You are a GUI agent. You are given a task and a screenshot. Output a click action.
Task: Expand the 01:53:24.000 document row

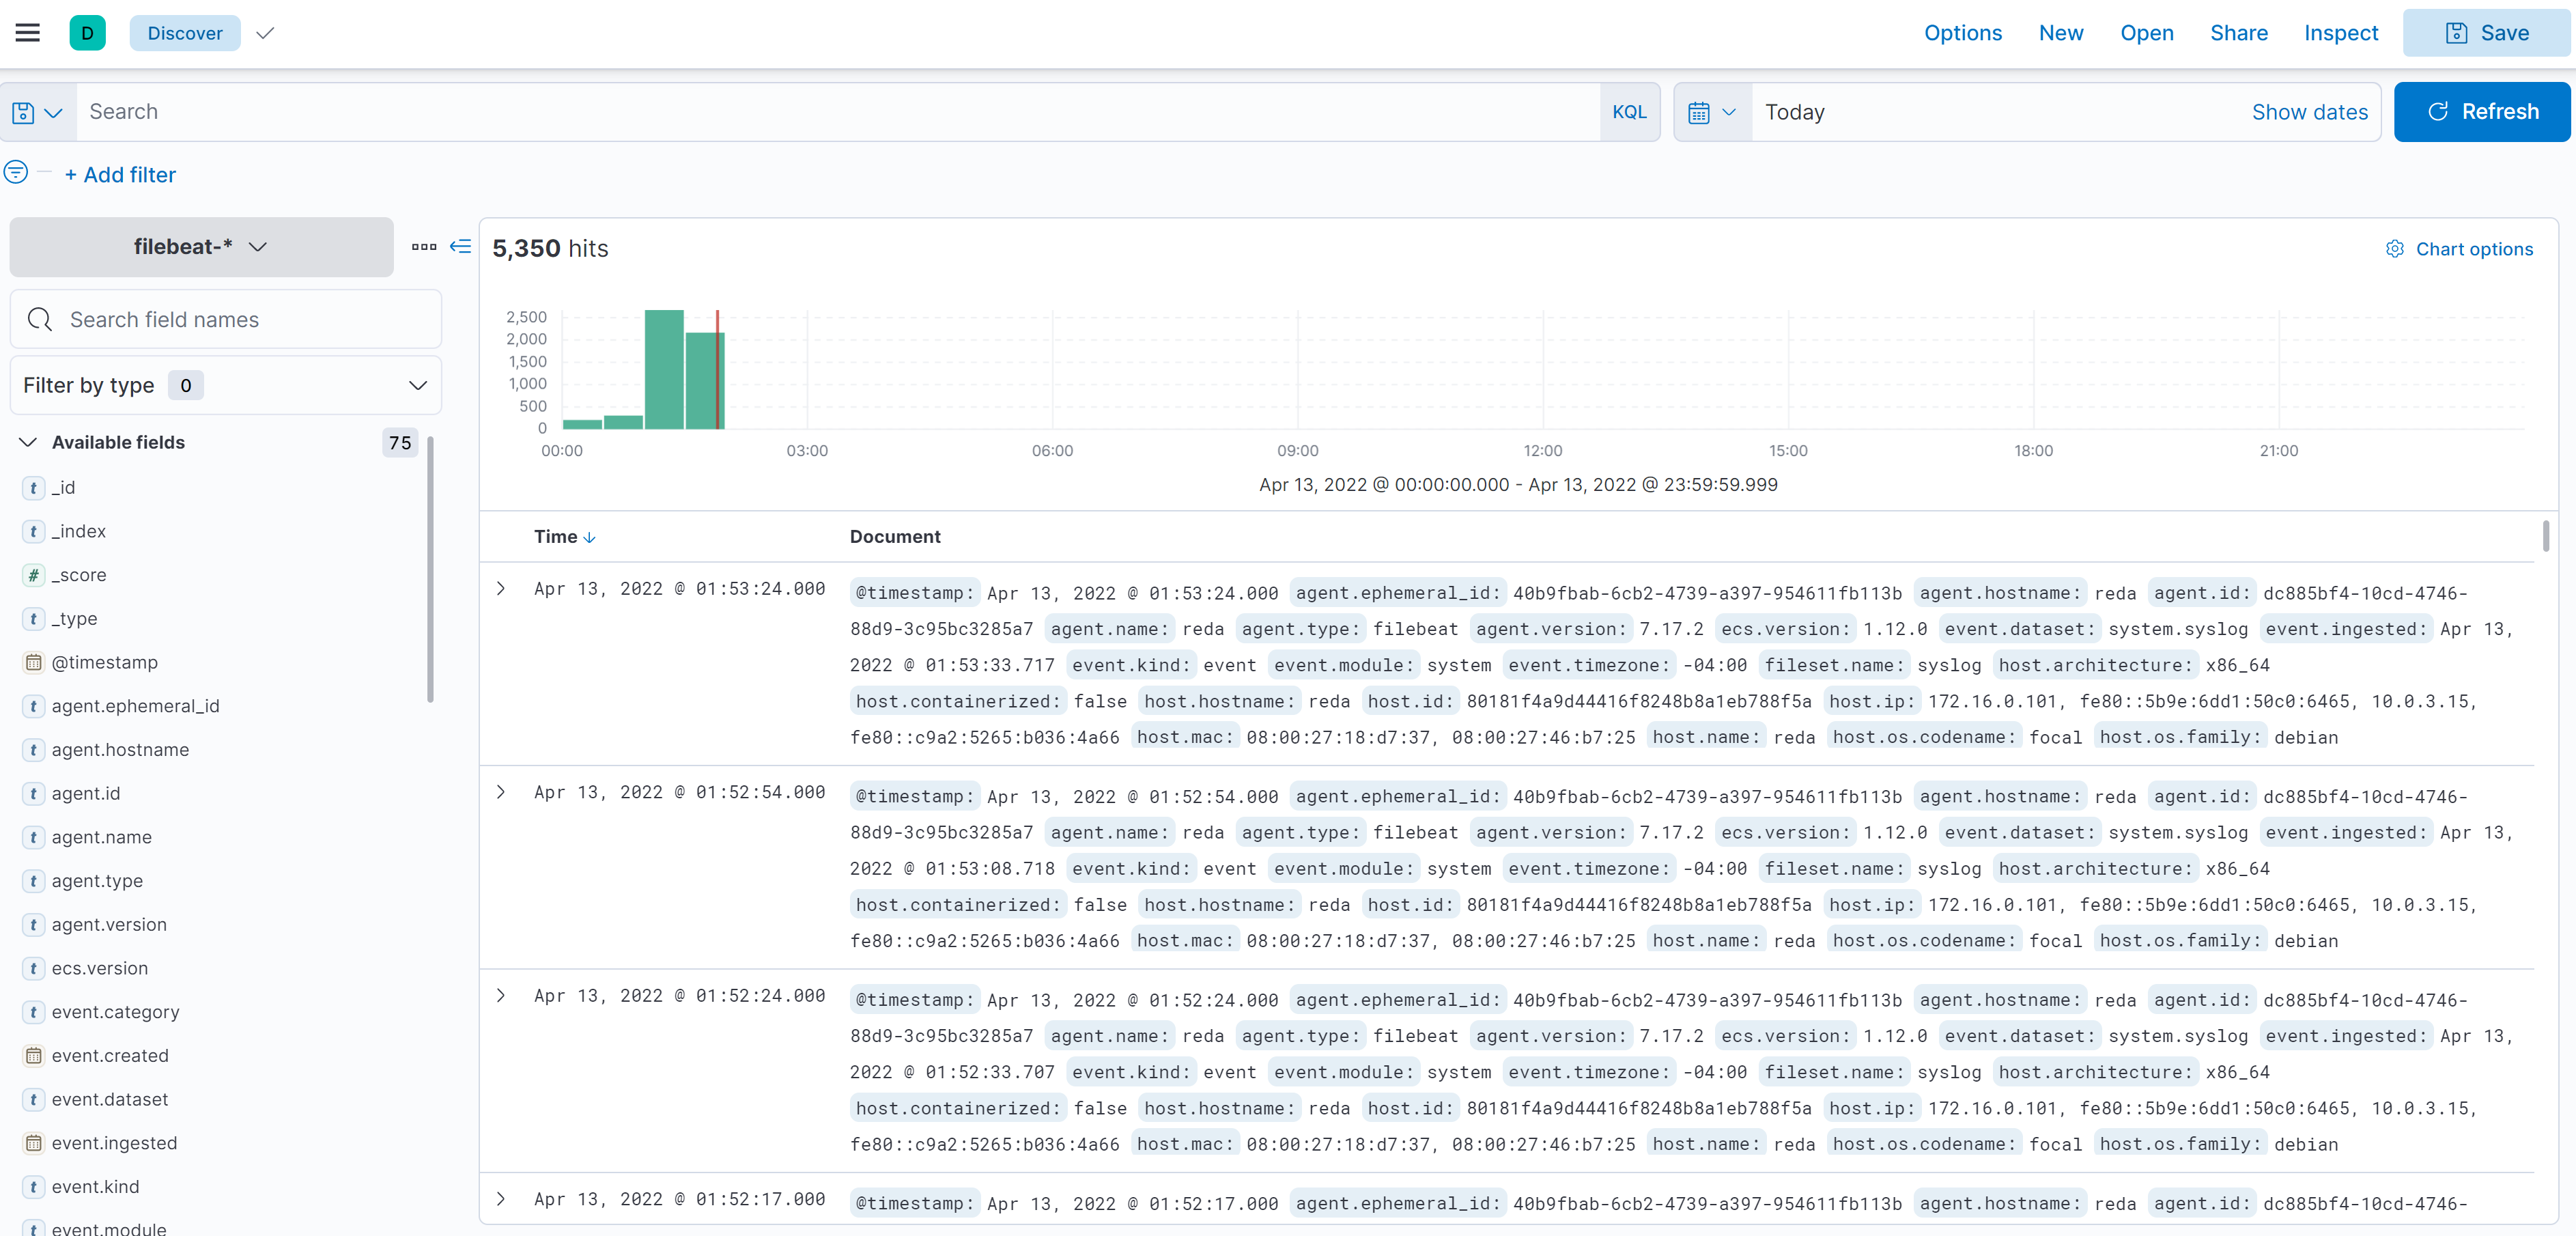tap(501, 589)
